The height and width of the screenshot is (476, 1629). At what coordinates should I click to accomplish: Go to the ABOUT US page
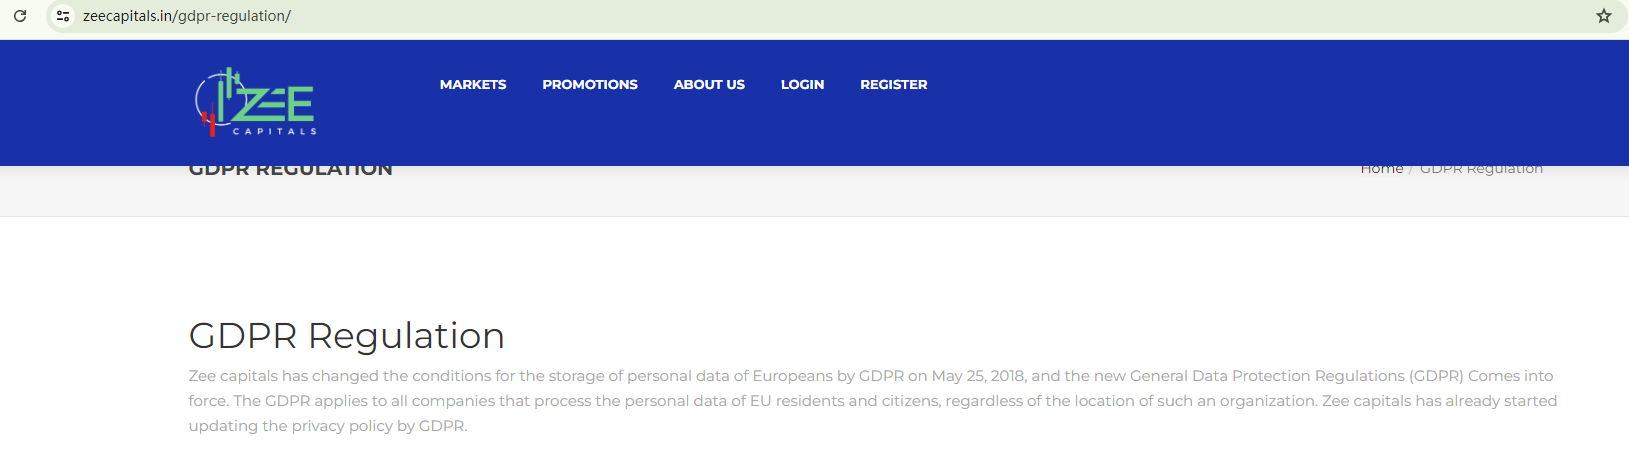coord(709,85)
